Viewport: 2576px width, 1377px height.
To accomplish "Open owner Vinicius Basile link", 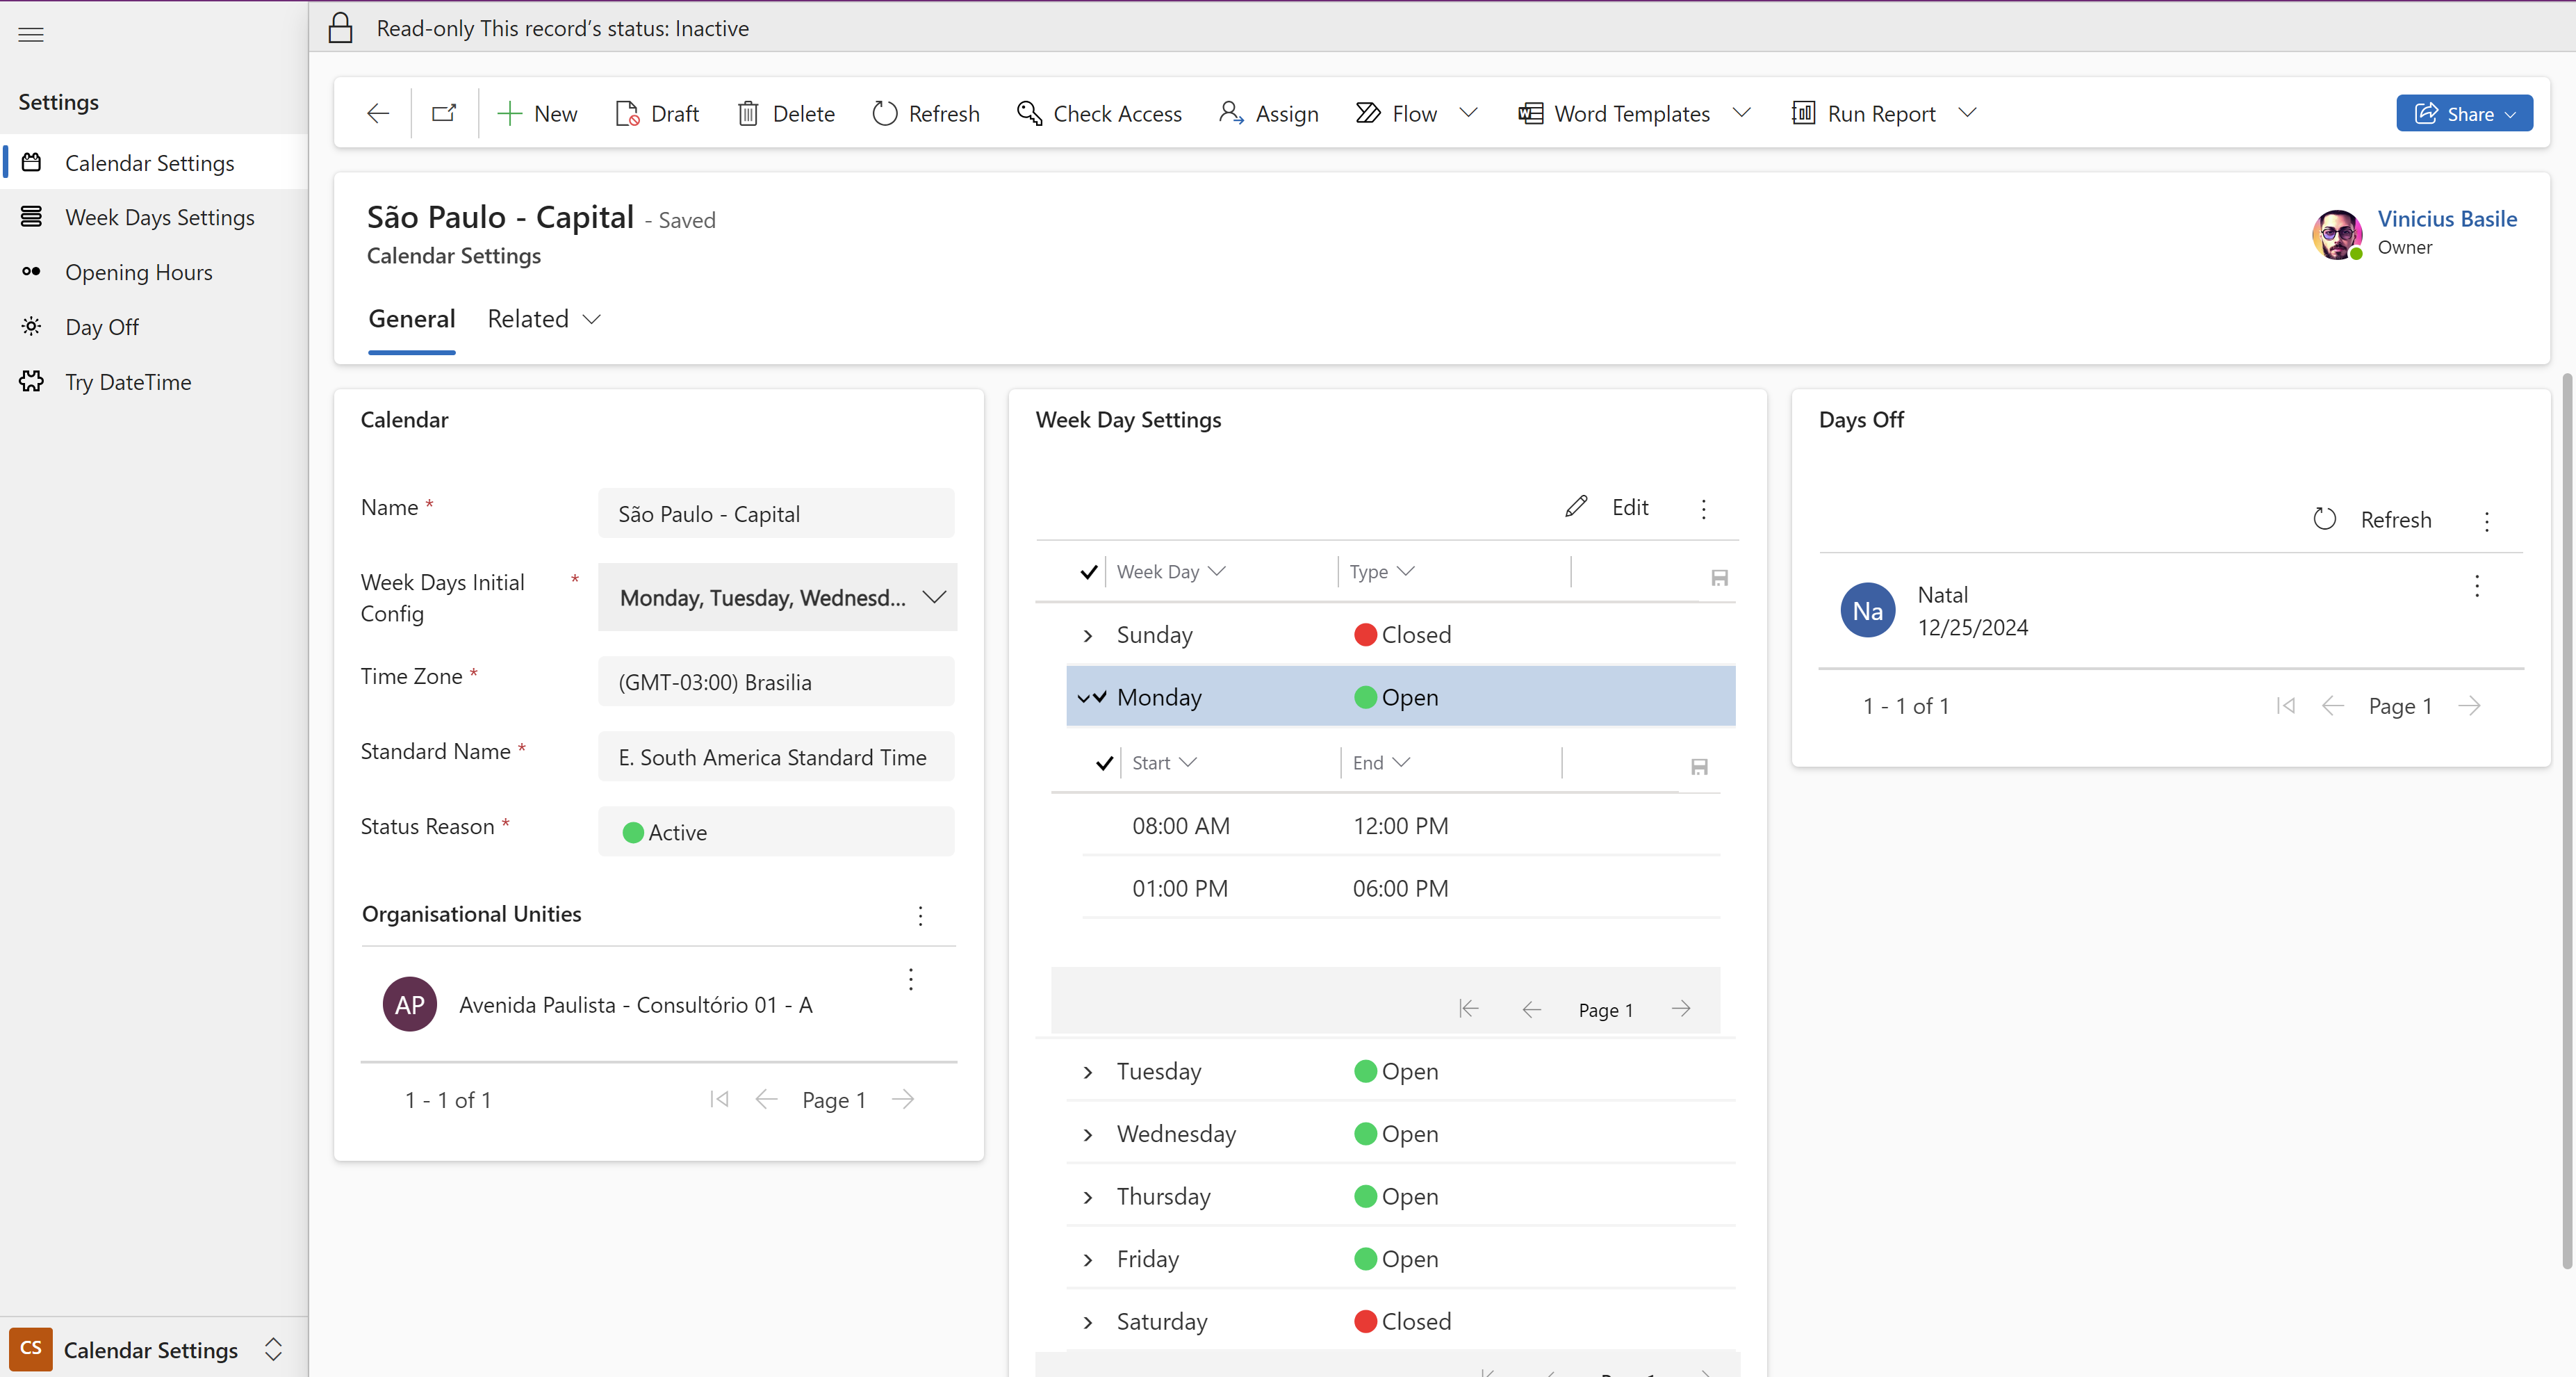I will (2446, 219).
